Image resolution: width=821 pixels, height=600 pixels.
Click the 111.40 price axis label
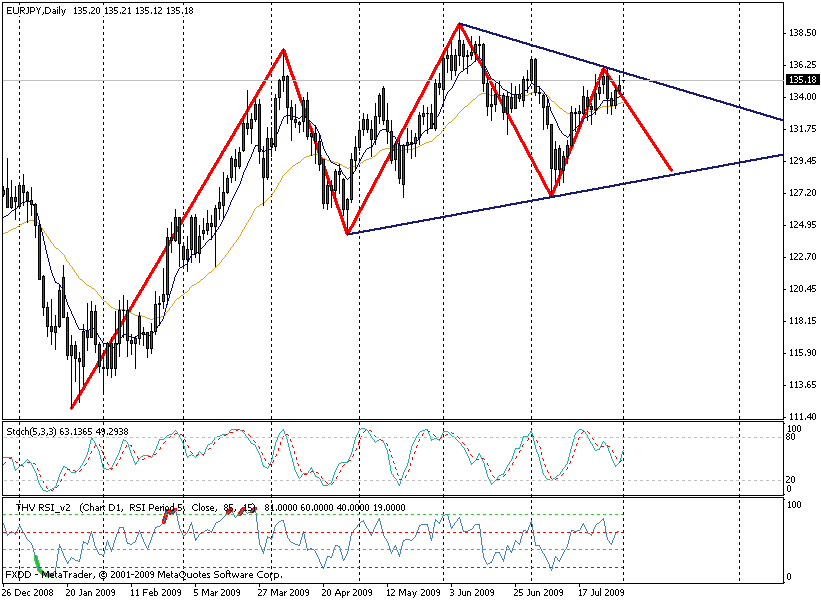point(798,416)
